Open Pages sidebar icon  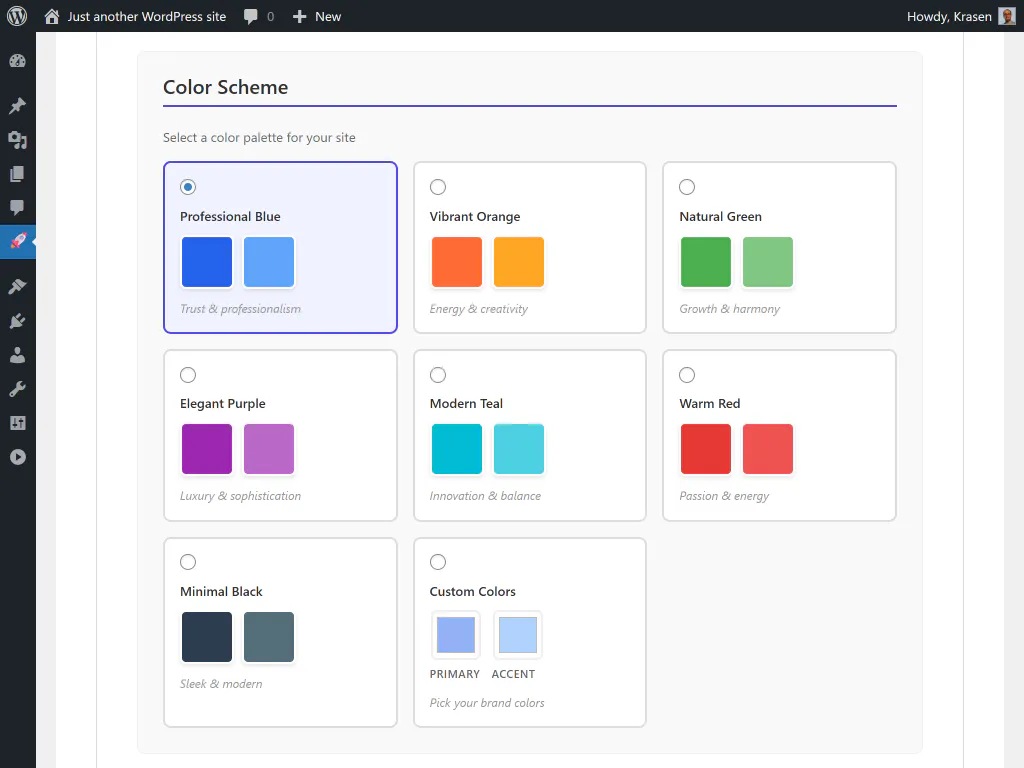18,173
